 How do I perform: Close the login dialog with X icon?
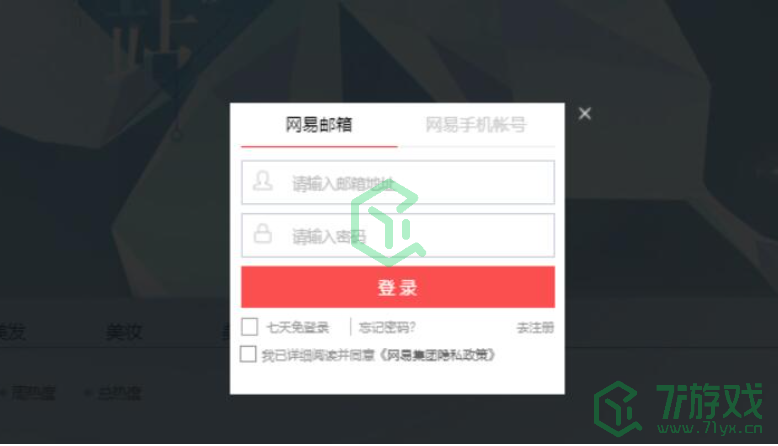click(584, 114)
